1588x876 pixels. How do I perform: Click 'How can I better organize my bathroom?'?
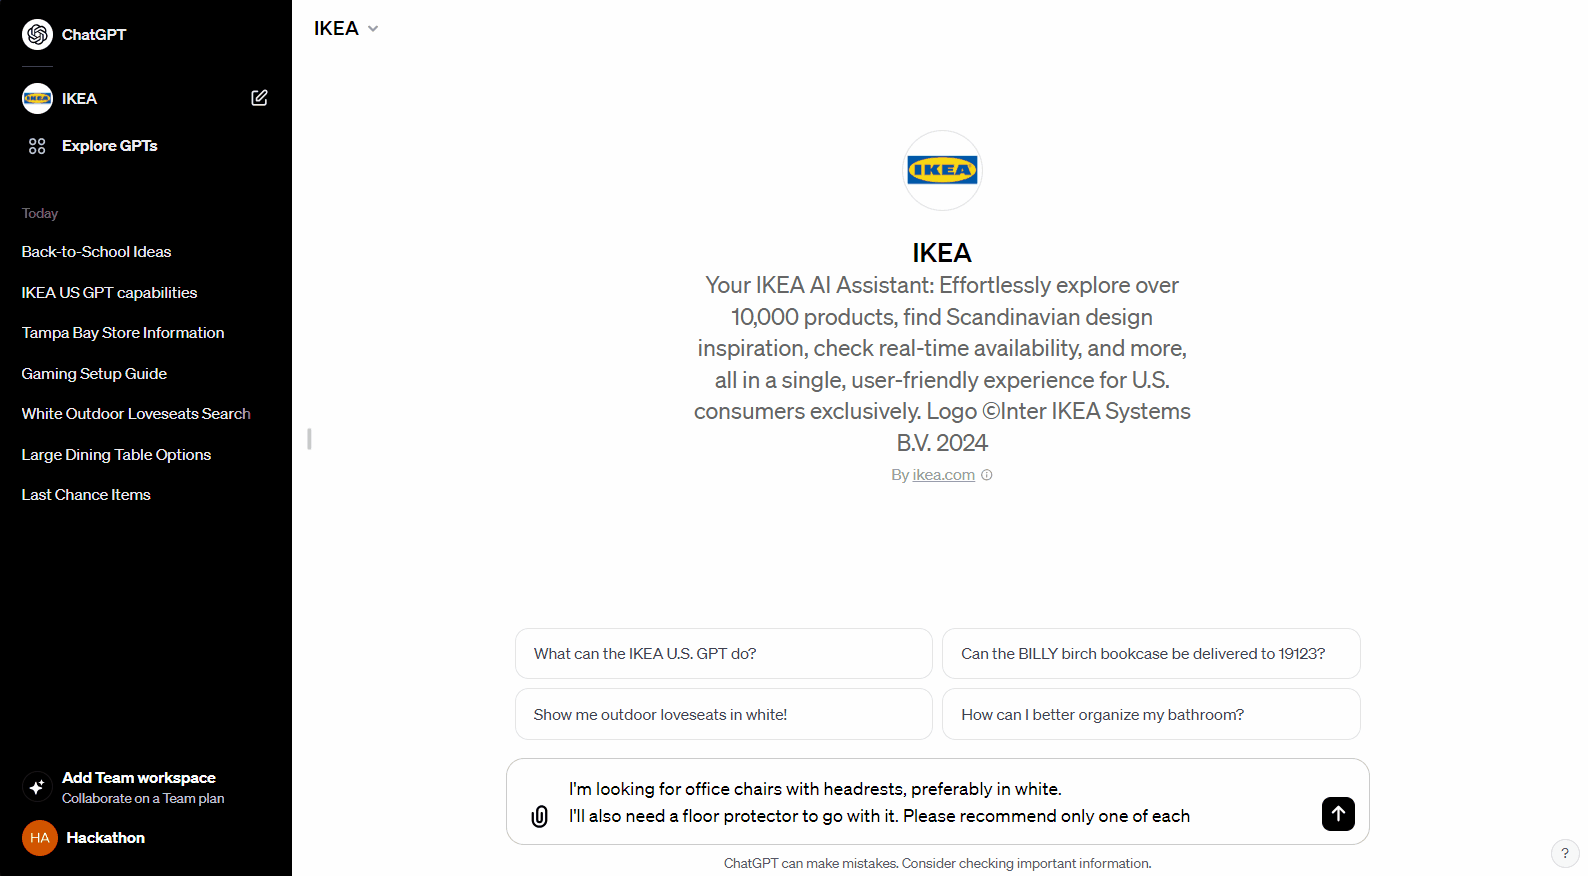1151,714
